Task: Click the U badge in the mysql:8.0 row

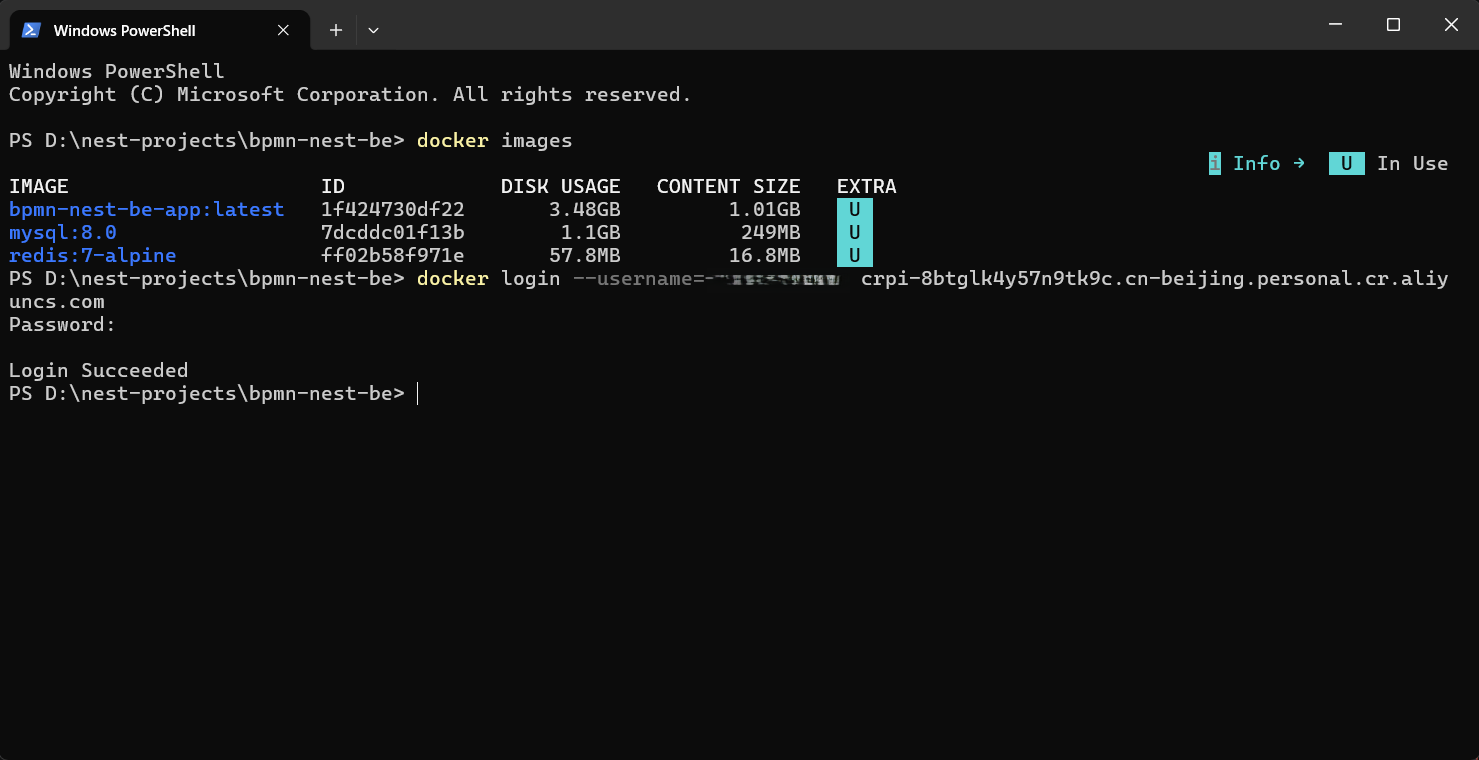Action: pyautogui.click(x=855, y=232)
